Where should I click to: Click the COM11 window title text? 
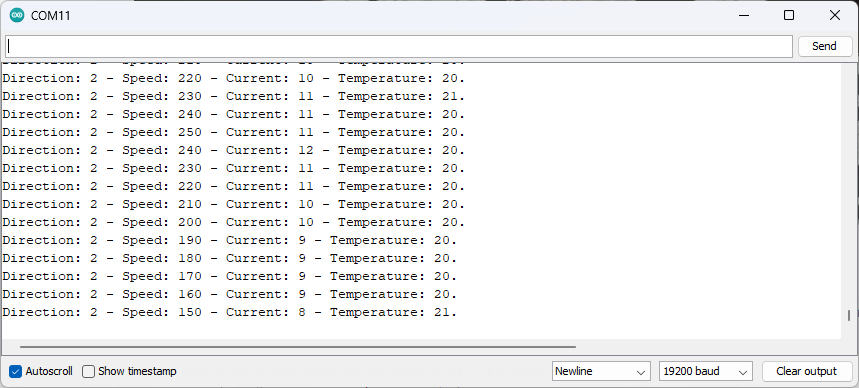tap(50, 15)
